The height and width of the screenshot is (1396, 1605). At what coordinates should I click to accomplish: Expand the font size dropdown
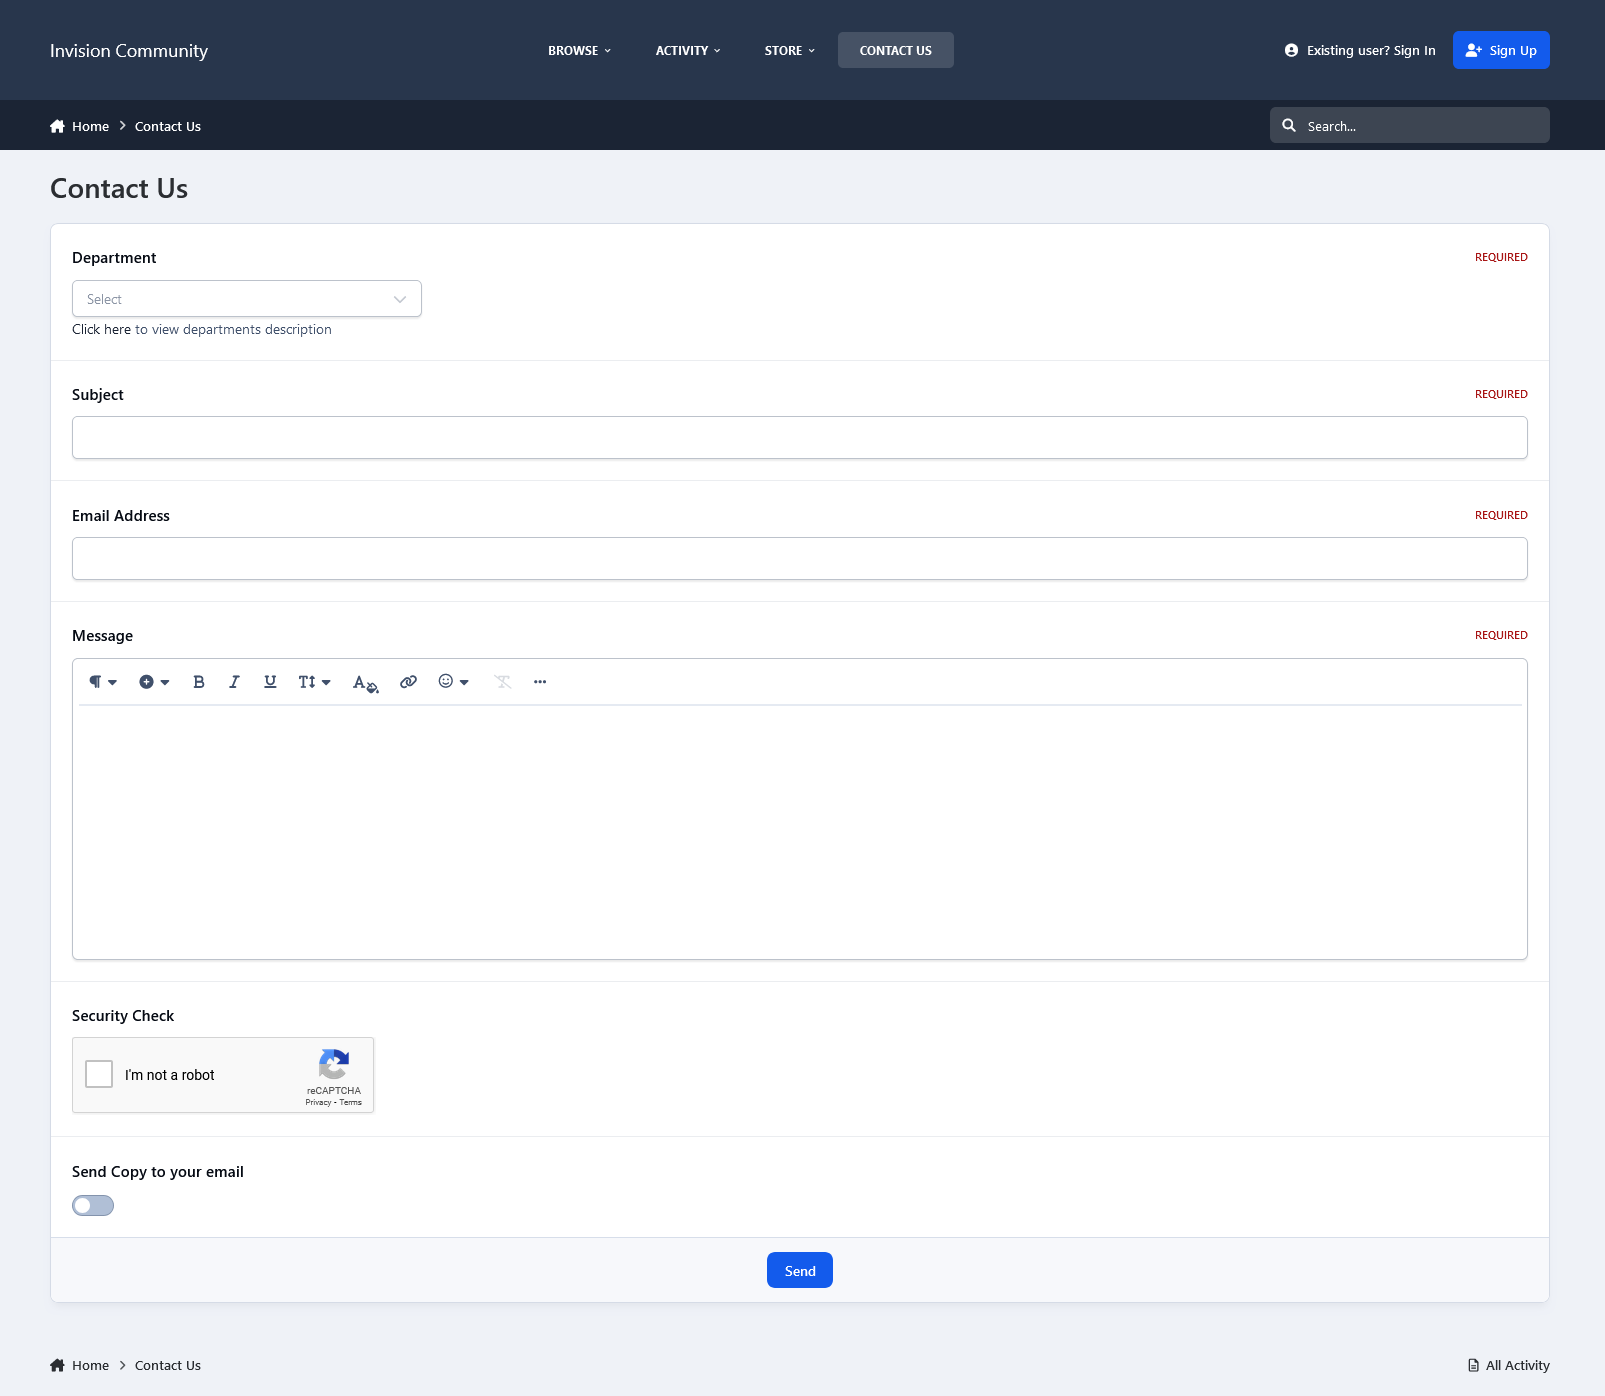coord(314,682)
